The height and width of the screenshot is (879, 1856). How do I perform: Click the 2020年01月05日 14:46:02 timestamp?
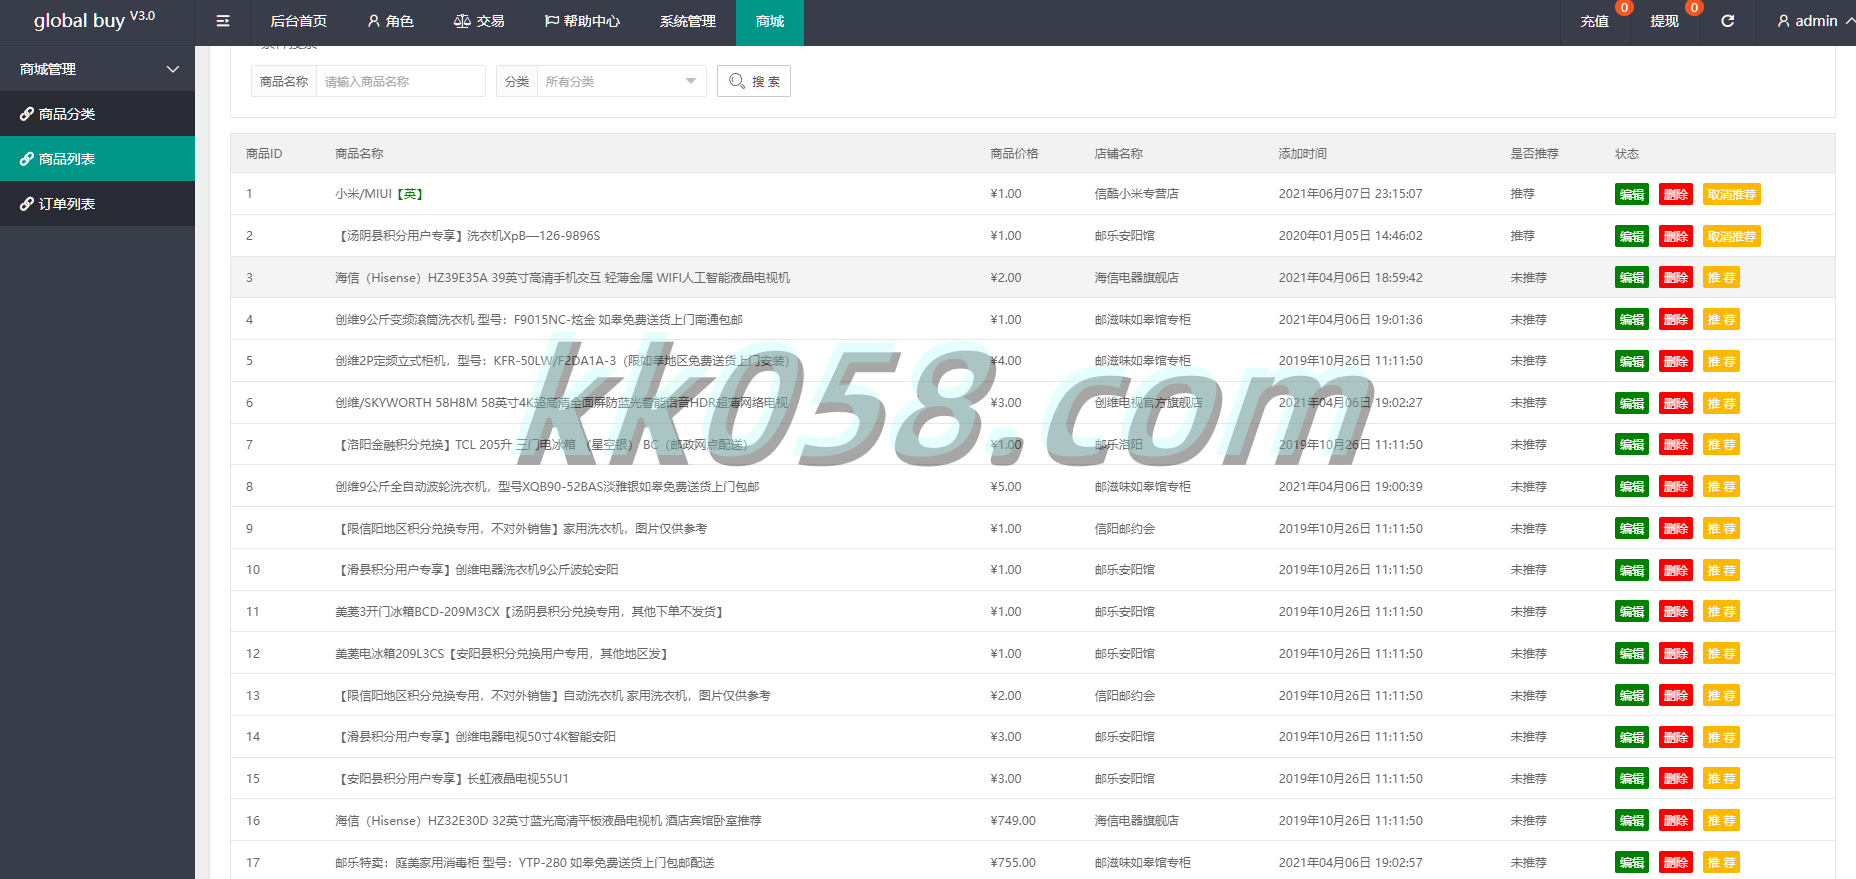(1350, 236)
